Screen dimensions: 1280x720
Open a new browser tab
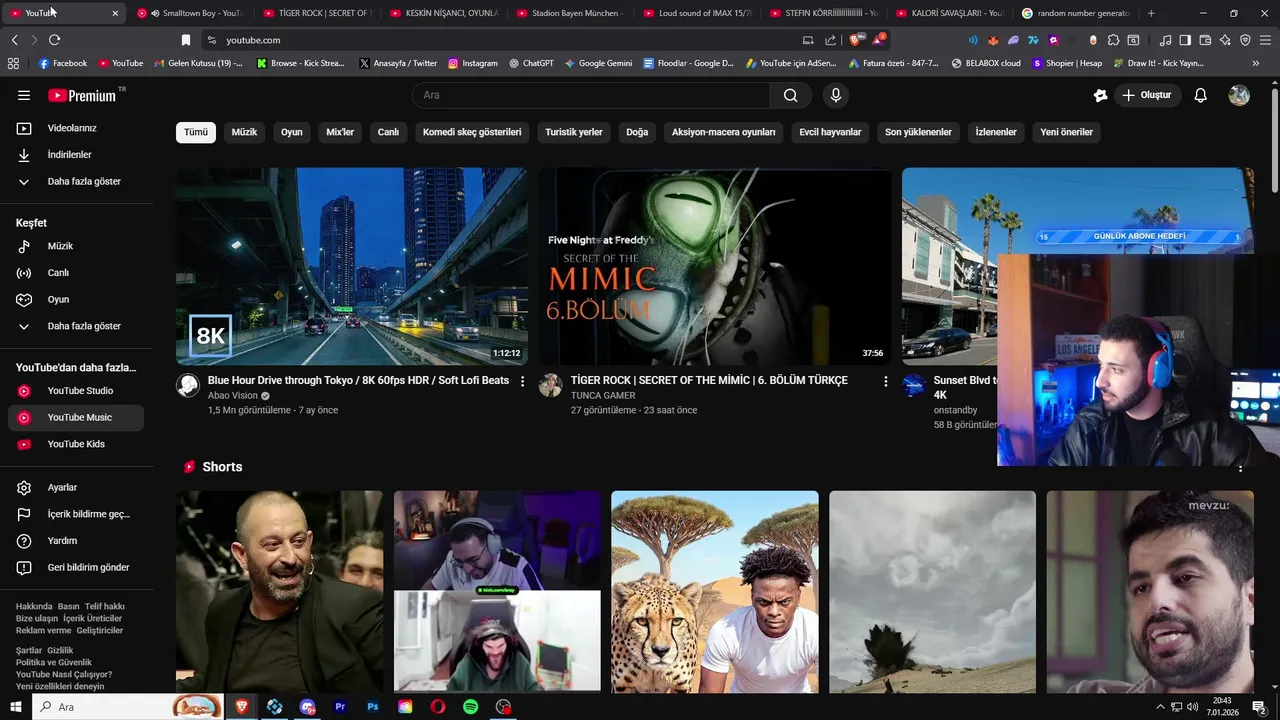tap(1151, 13)
